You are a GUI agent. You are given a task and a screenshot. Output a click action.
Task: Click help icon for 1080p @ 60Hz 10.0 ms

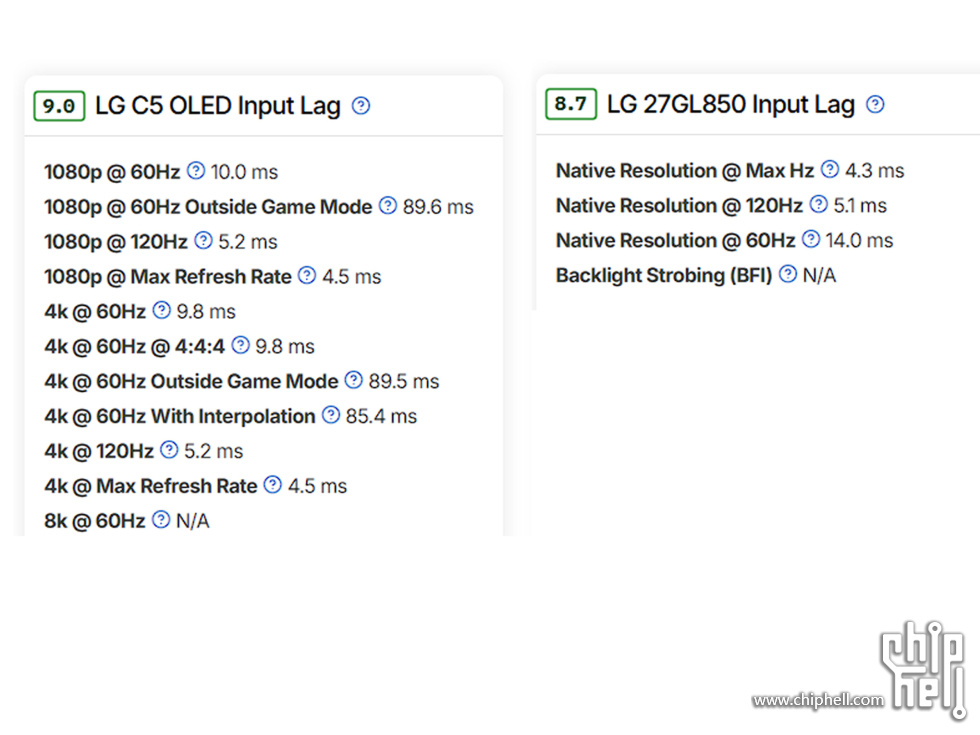point(196,171)
